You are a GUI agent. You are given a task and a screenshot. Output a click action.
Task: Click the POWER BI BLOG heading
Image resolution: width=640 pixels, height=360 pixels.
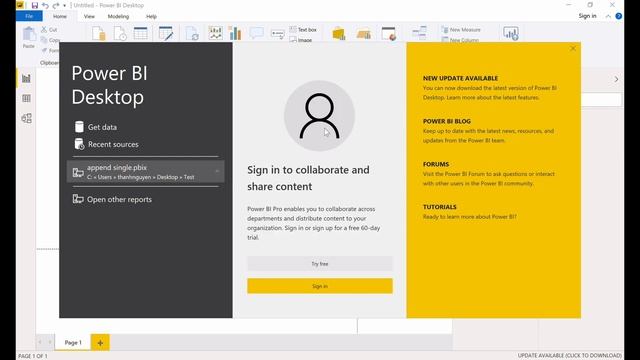pyautogui.click(x=447, y=121)
